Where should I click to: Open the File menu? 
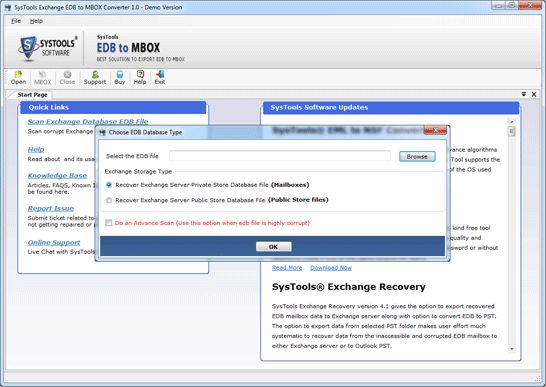[16, 21]
